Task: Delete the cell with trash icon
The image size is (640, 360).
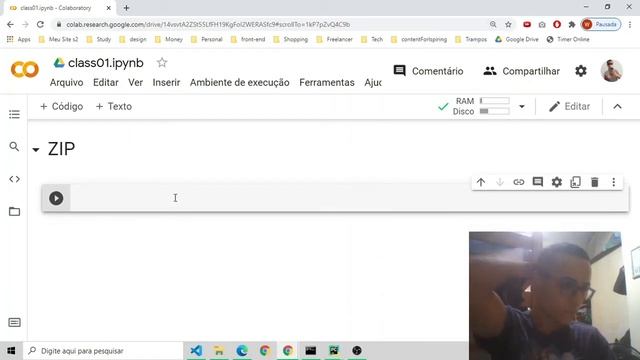Action: click(x=595, y=182)
